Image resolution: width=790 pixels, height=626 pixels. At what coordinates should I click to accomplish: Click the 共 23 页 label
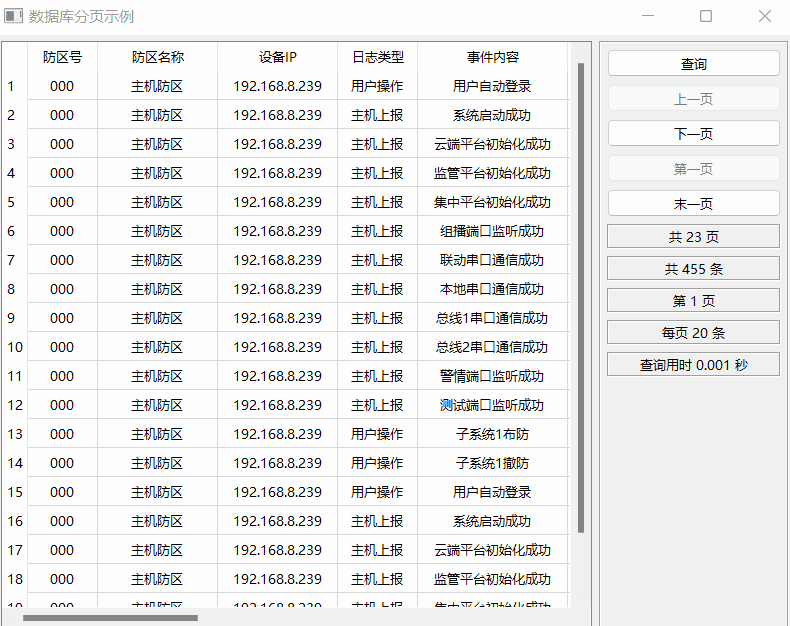[x=693, y=236]
